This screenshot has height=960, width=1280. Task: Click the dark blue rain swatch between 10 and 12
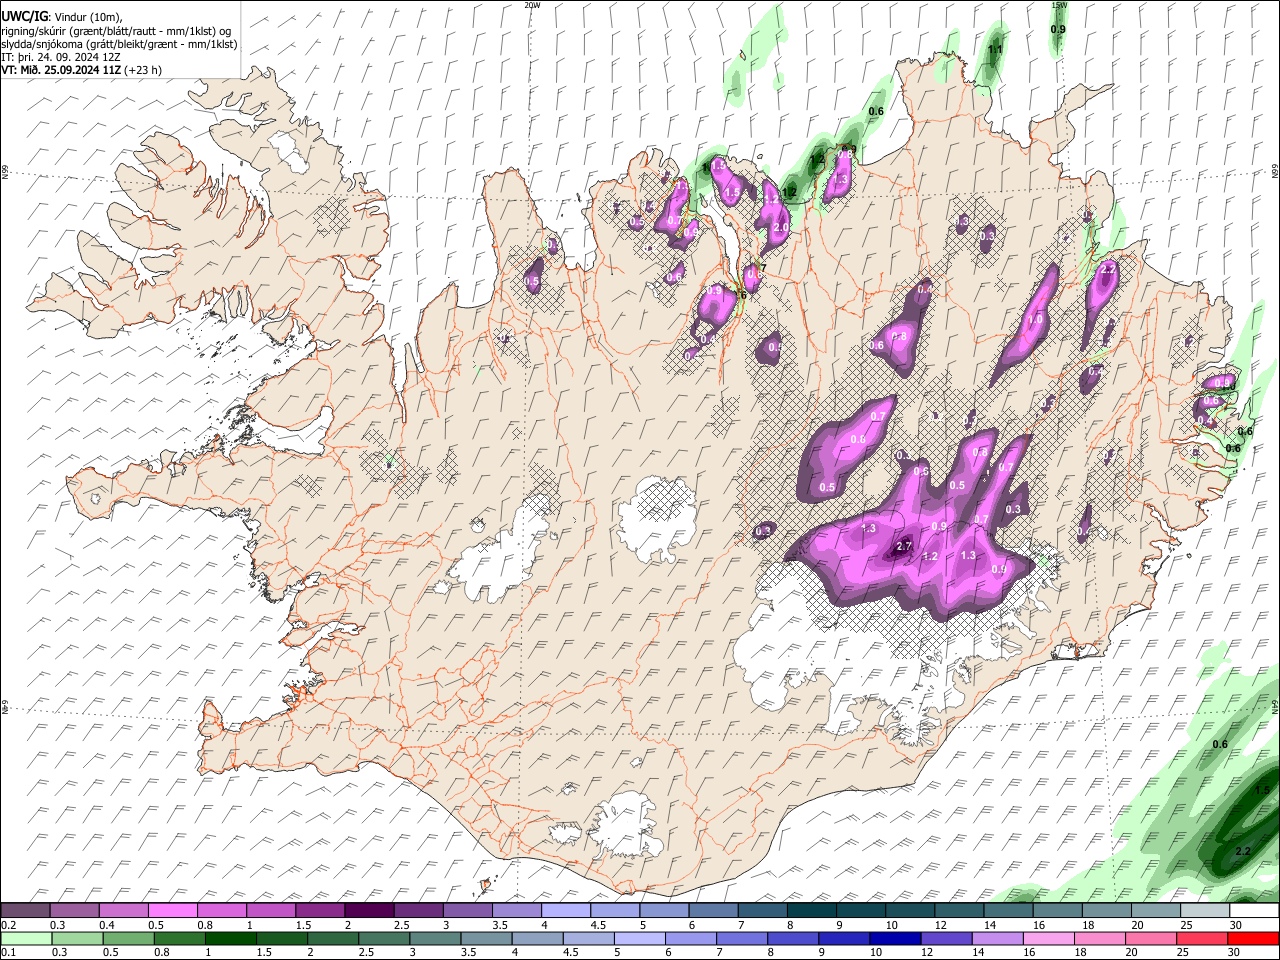(893, 938)
